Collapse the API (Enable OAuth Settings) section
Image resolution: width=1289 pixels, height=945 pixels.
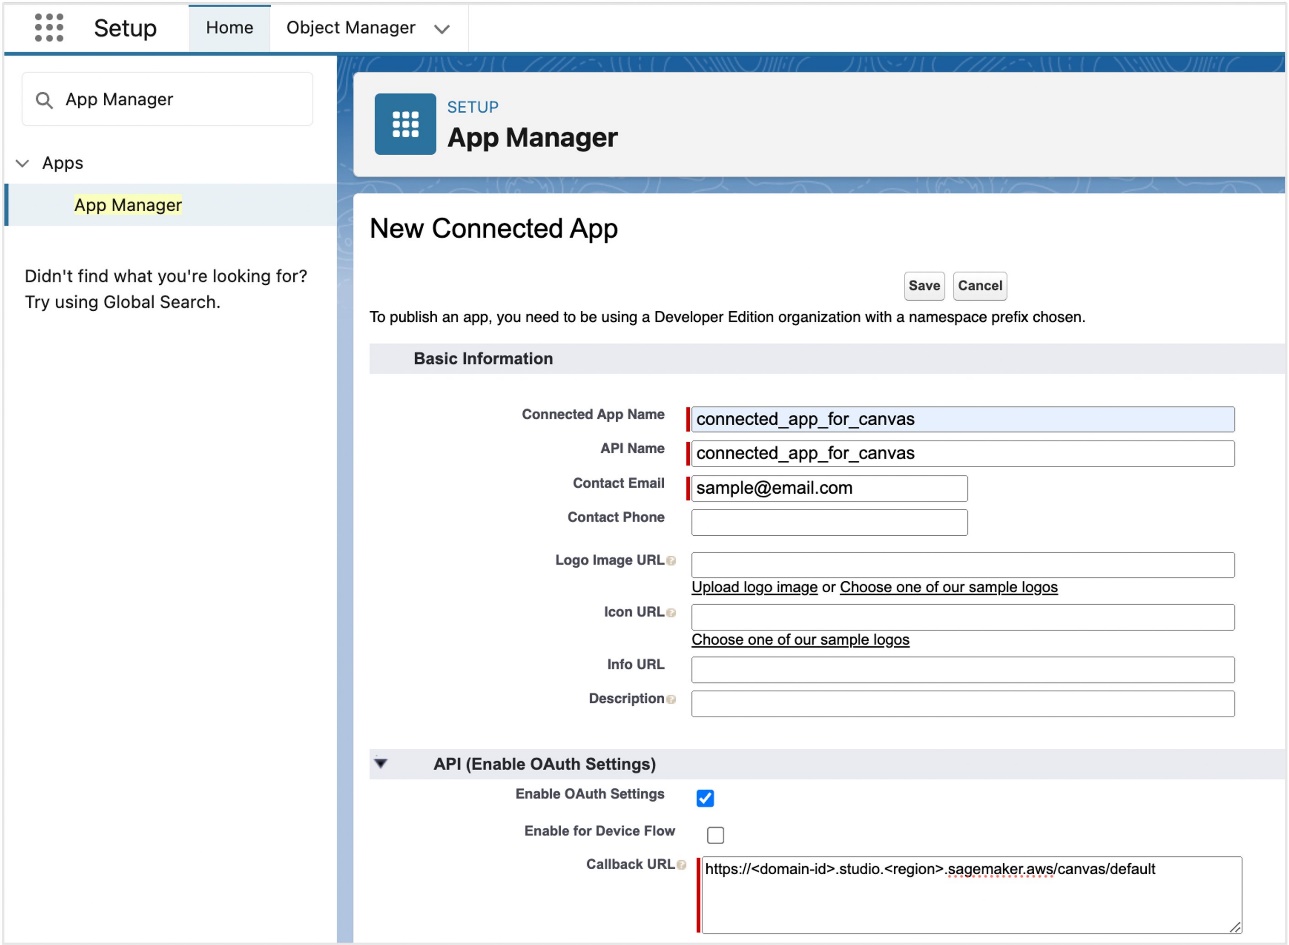[380, 764]
